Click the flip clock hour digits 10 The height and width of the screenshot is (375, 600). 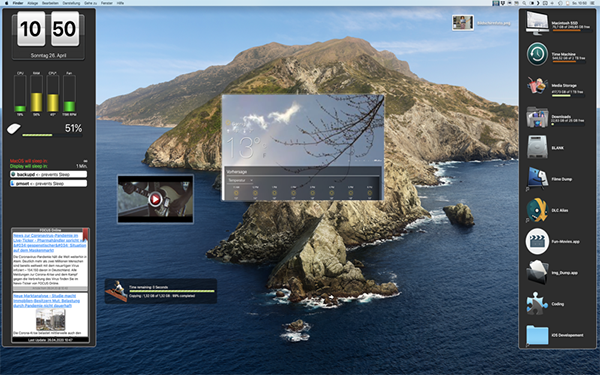tap(31, 29)
